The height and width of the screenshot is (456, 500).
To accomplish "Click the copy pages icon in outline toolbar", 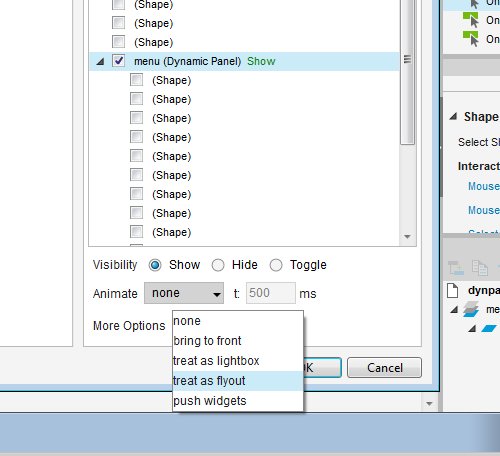I will pos(480,268).
